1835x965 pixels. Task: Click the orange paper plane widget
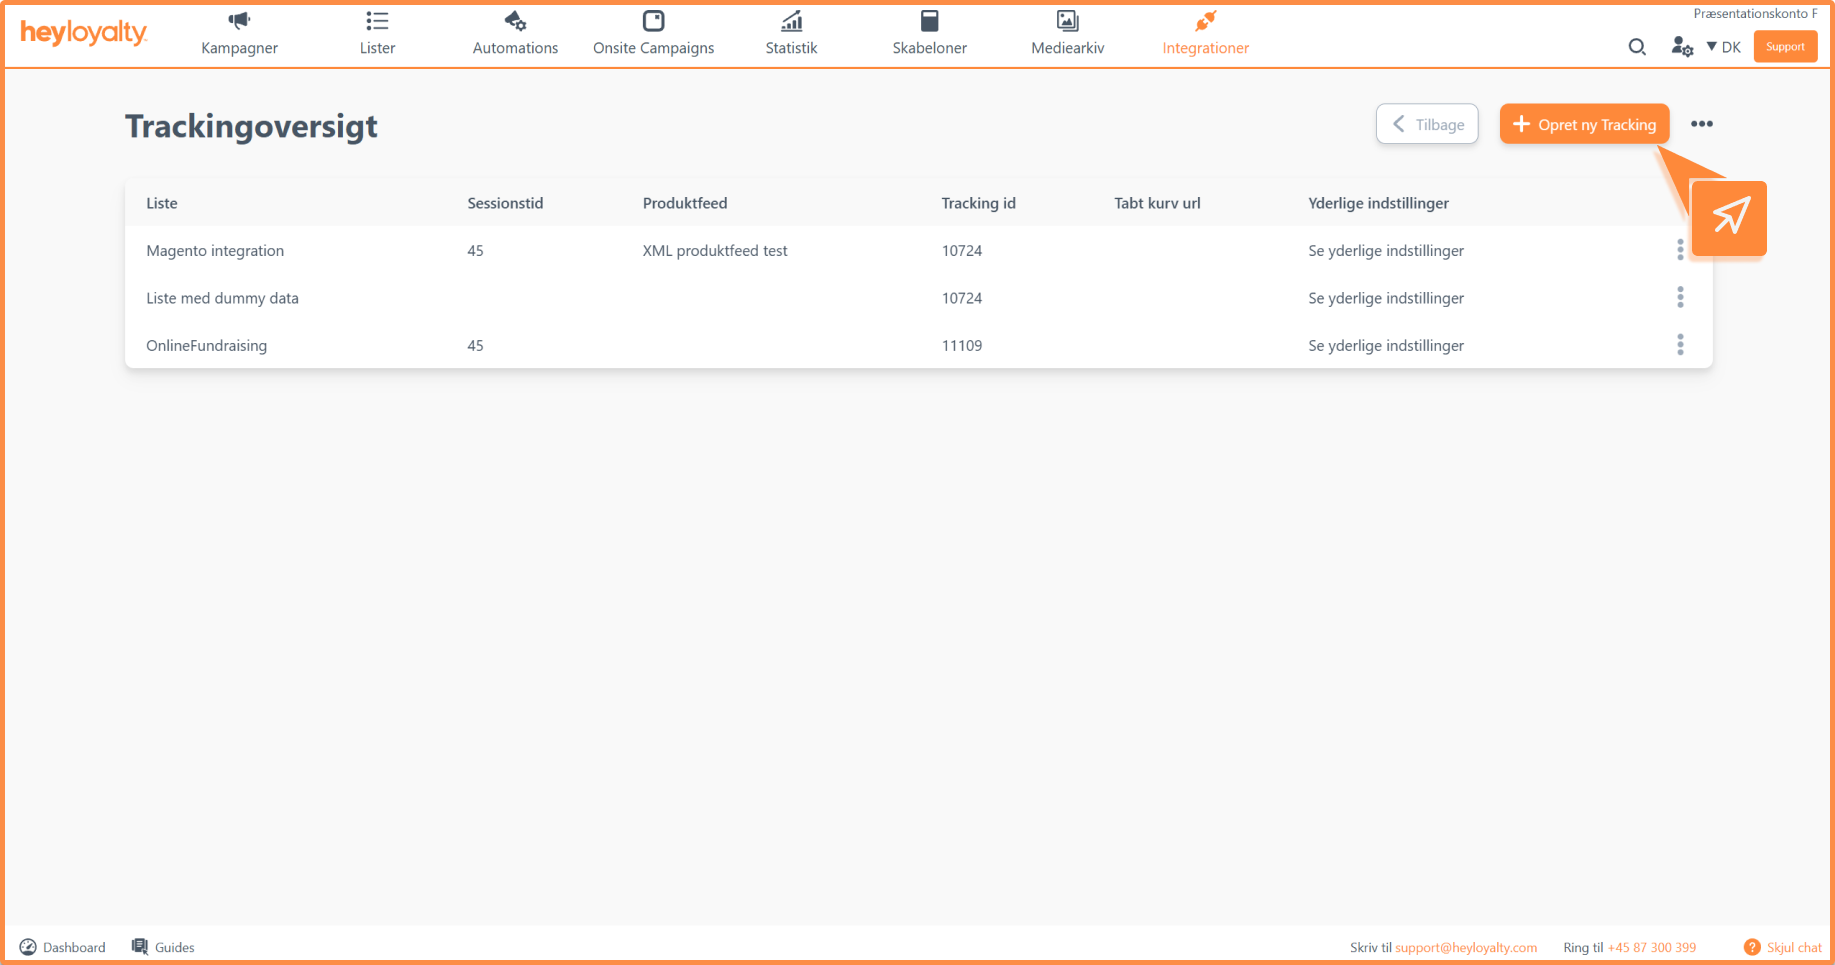click(x=1729, y=217)
